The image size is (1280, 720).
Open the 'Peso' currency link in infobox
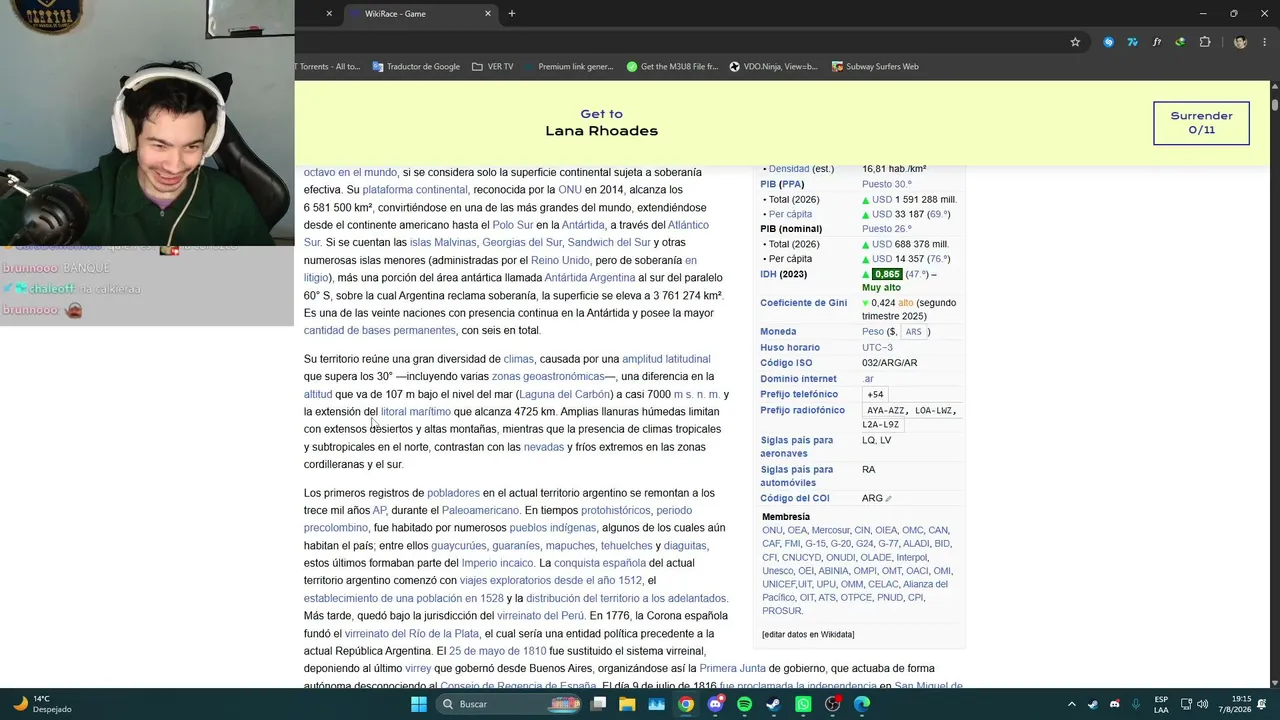[873, 332]
